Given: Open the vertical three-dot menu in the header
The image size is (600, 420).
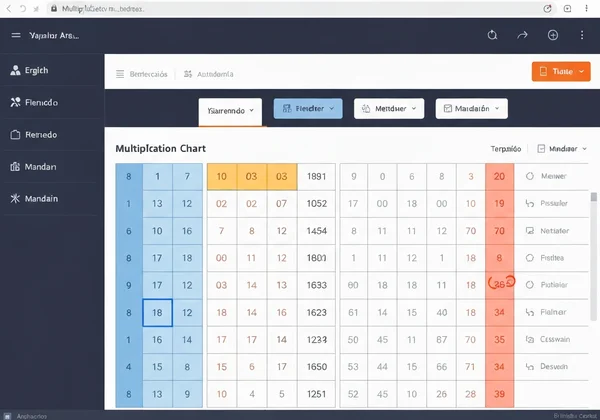Looking at the screenshot, I should tap(582, 35).
